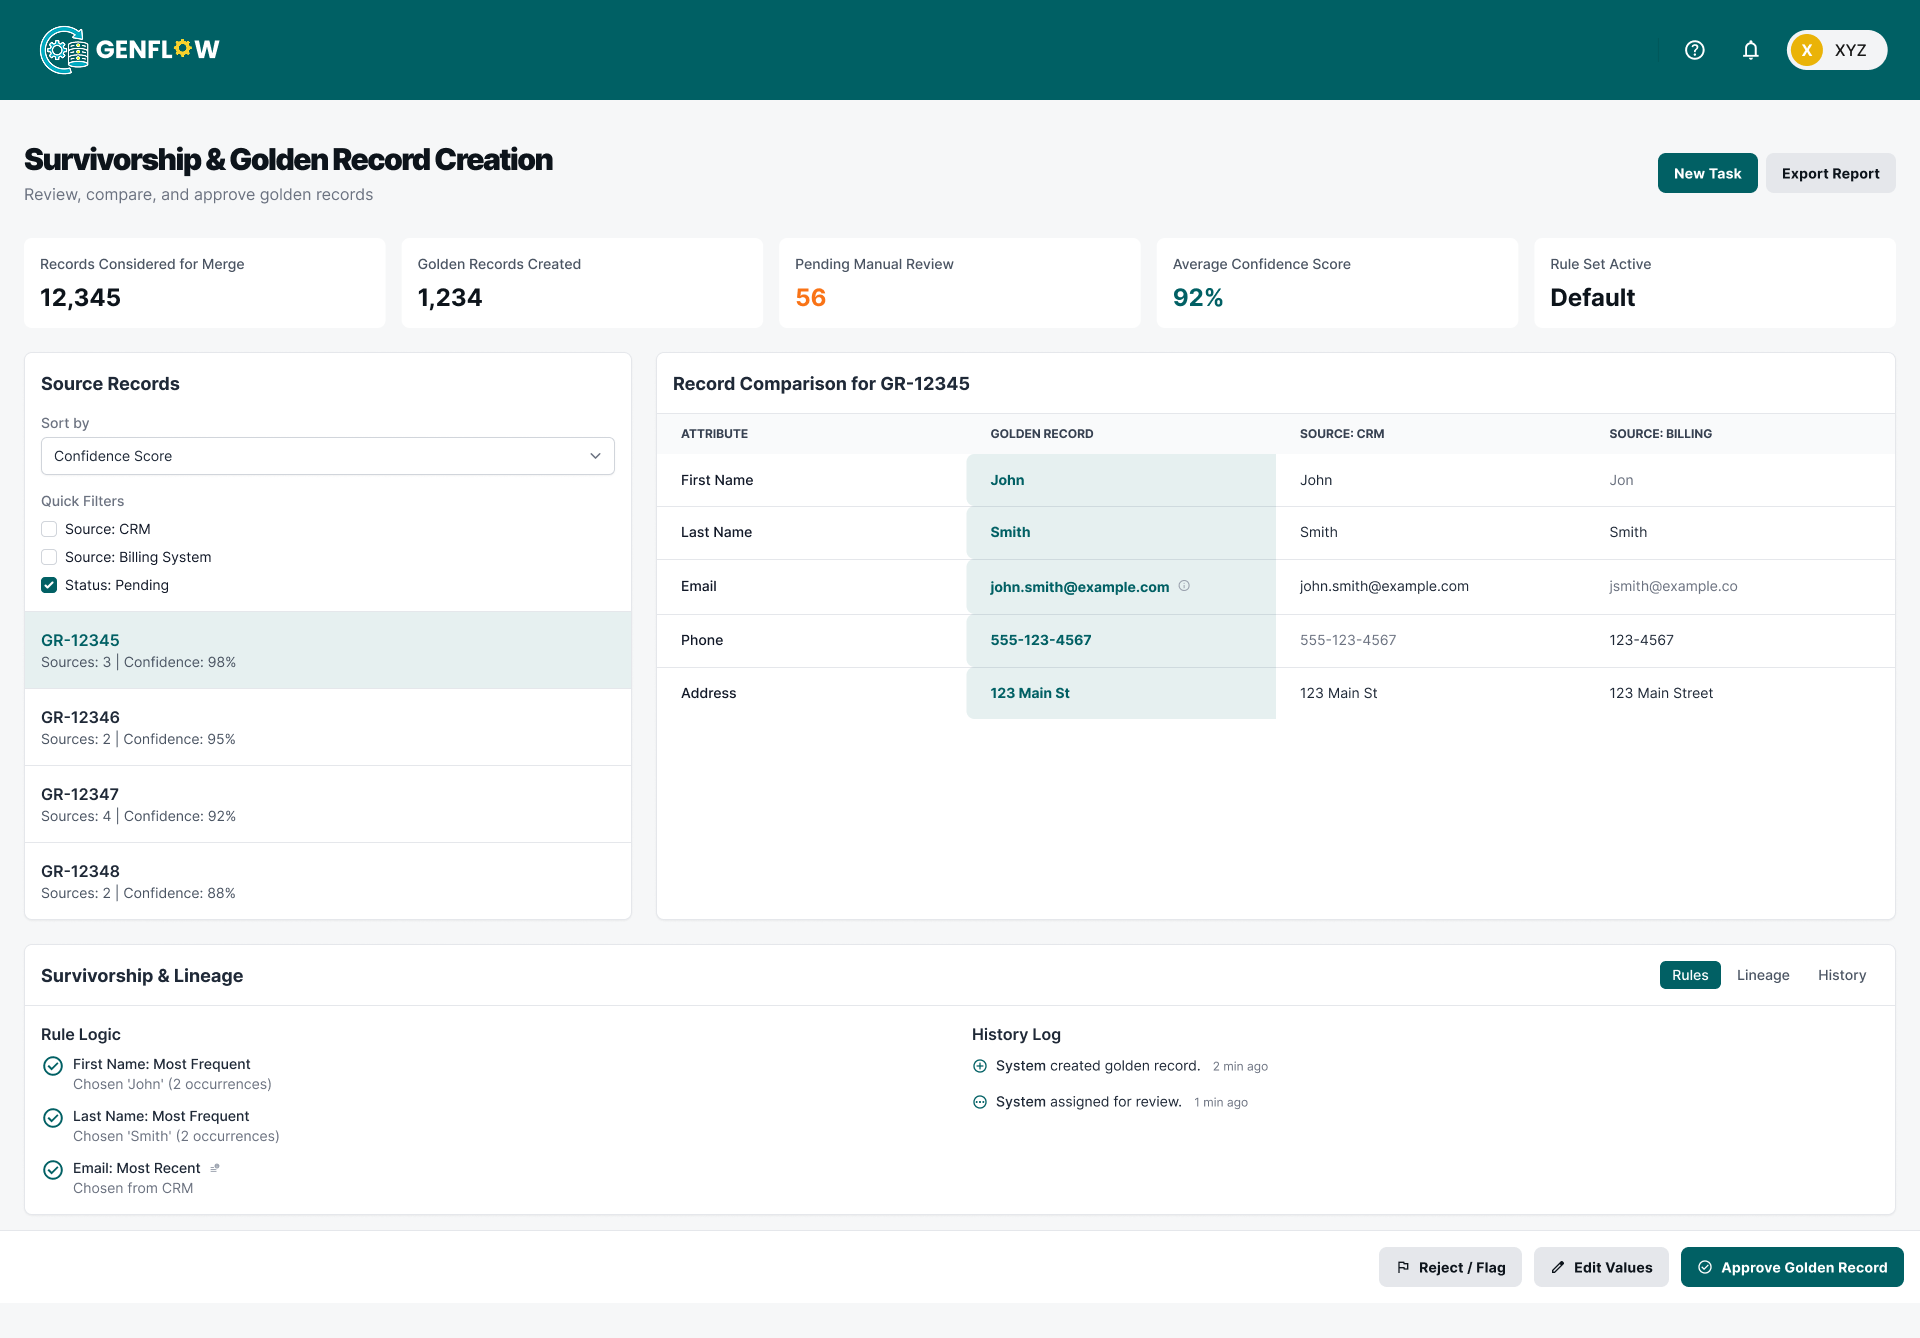This screenshot has width=1920, height=1338.
Task: Select source record GR-12347
Action: 328,804
